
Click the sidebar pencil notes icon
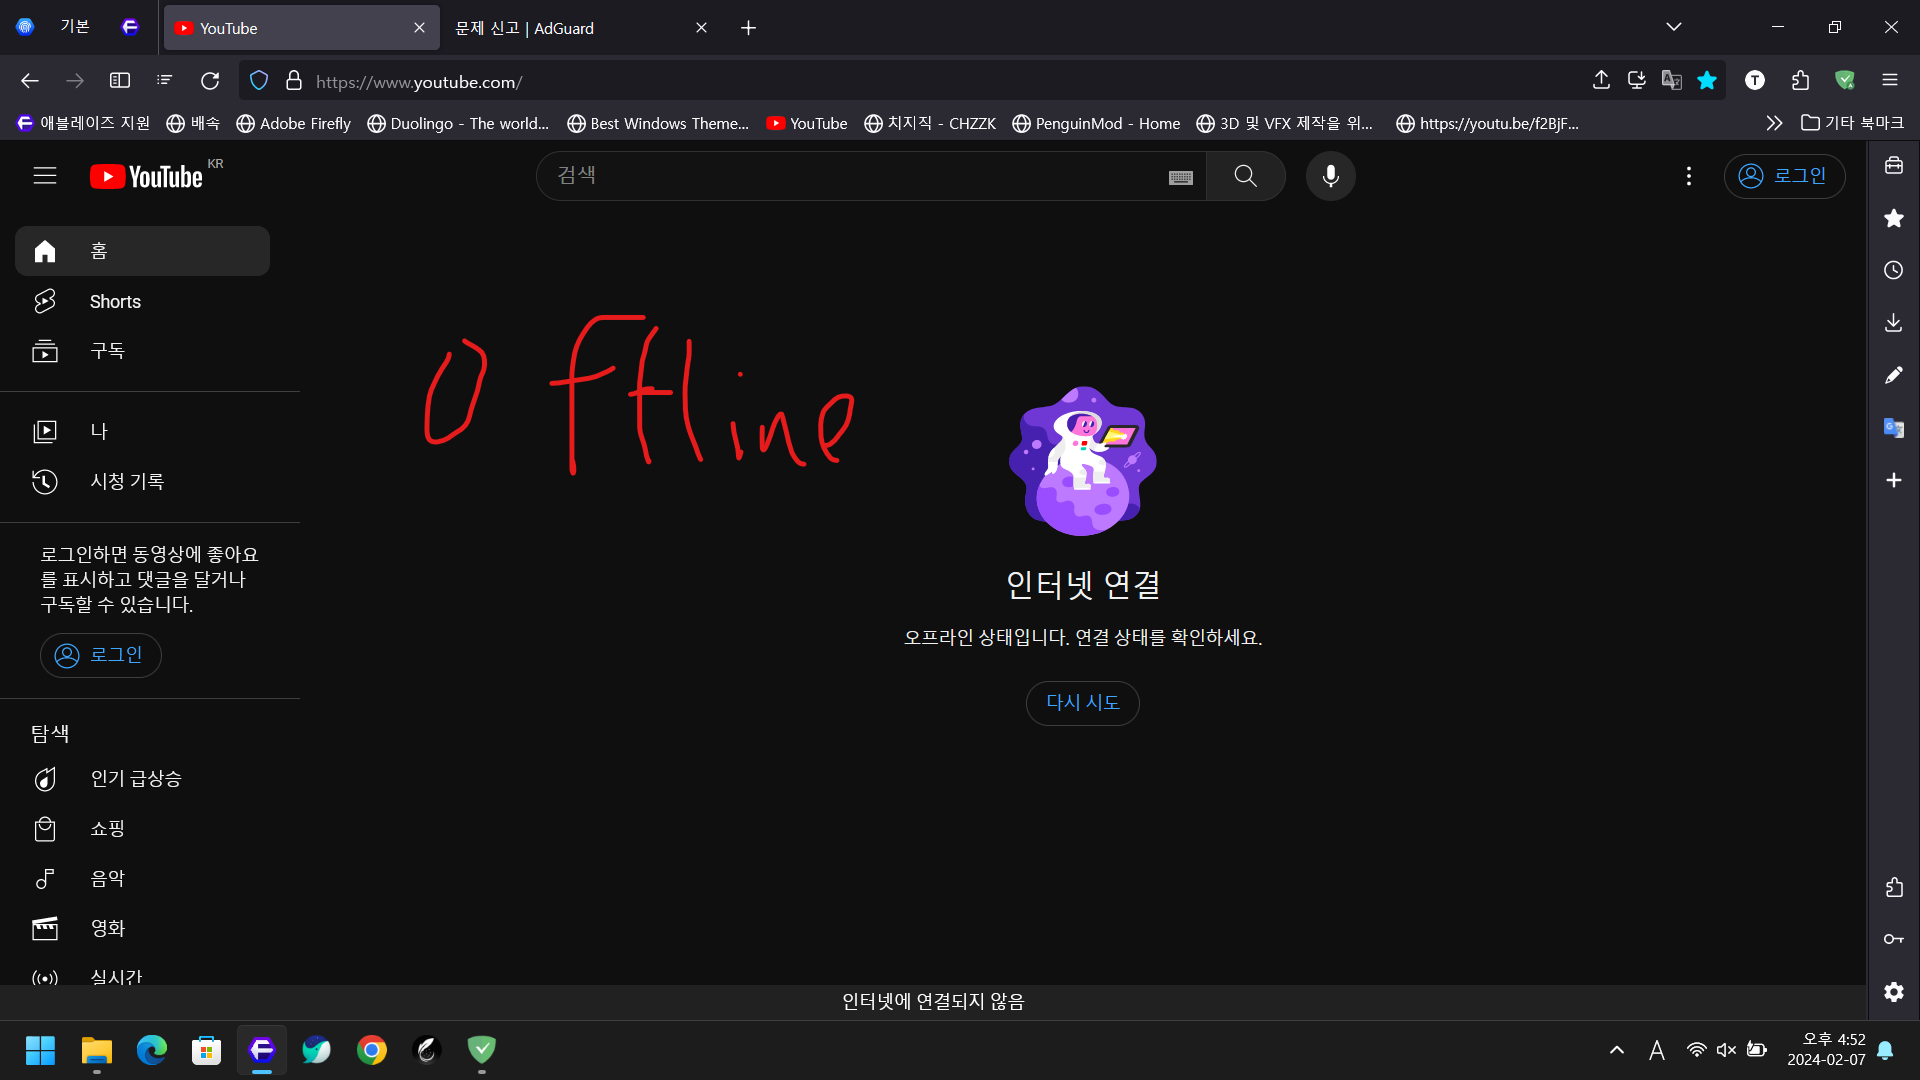point(1893,375)
